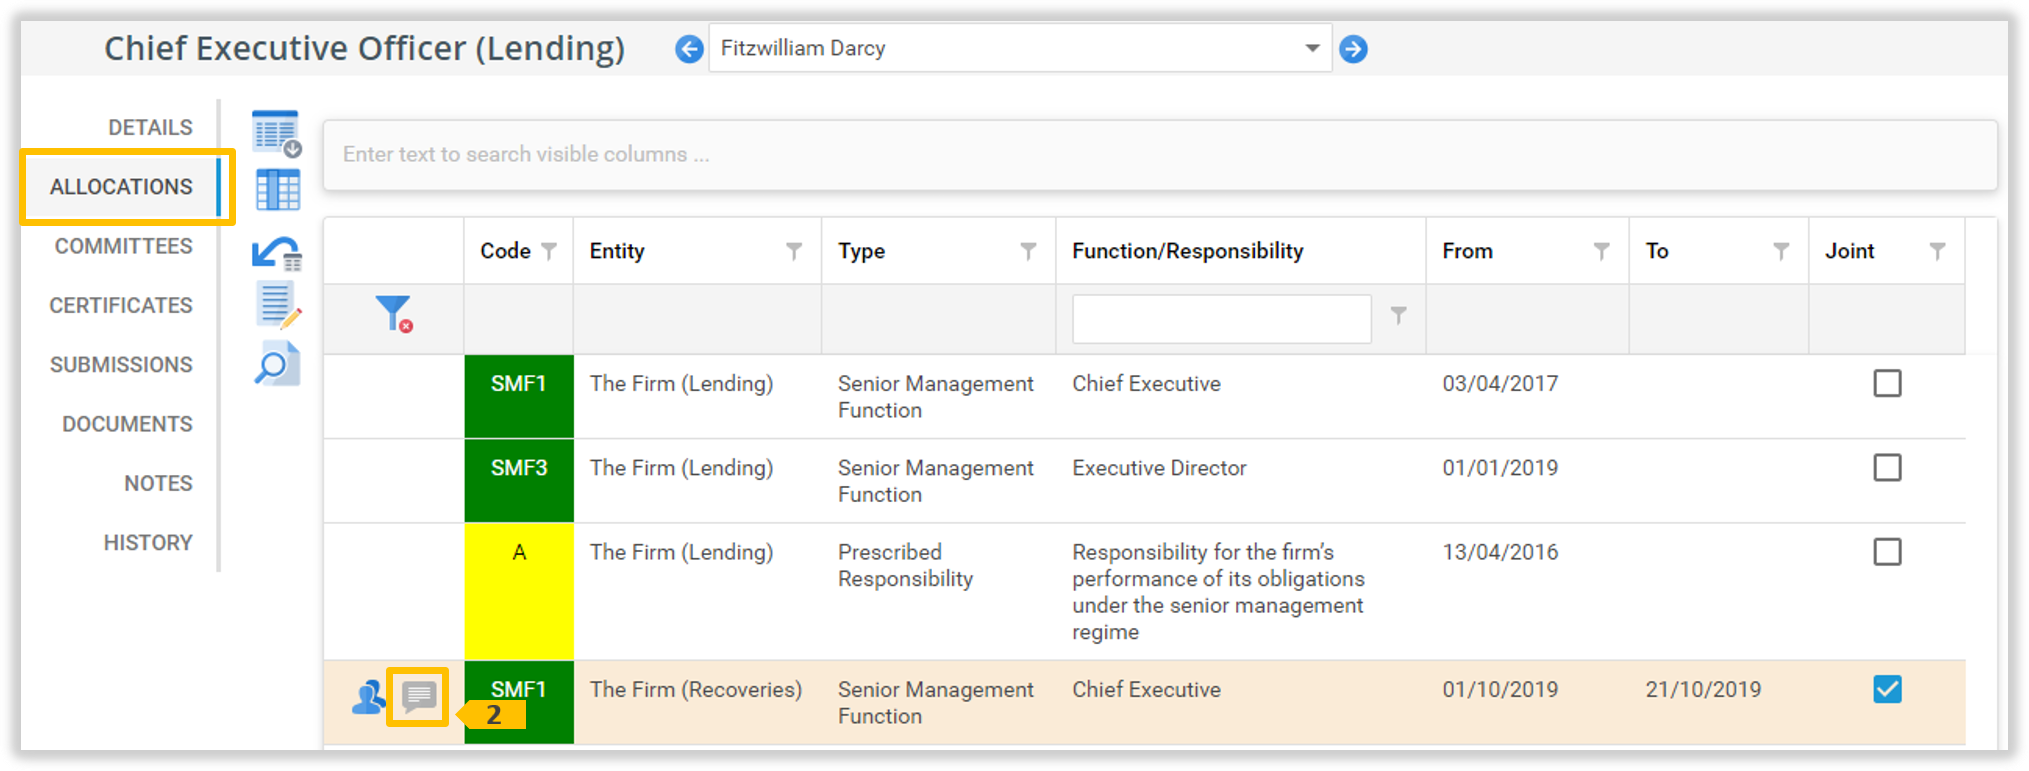The image size is (2029, 771).
Task: Clear filters using funnel icon with red X
Action: click(x=394, y=314)
